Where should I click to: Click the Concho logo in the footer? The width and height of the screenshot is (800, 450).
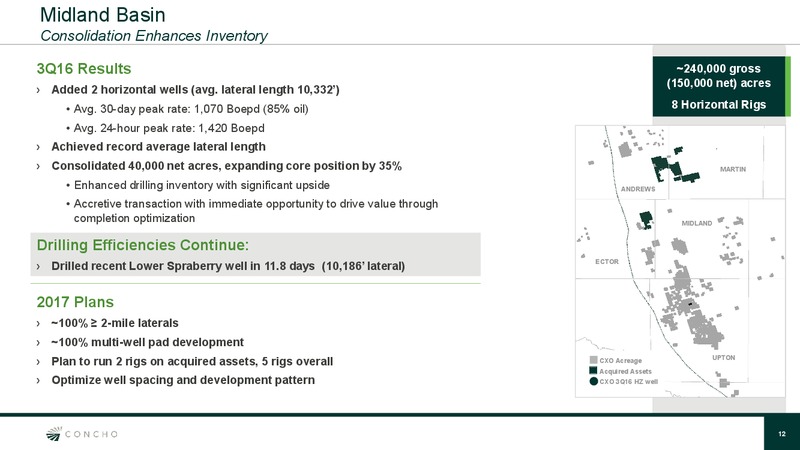82,434
